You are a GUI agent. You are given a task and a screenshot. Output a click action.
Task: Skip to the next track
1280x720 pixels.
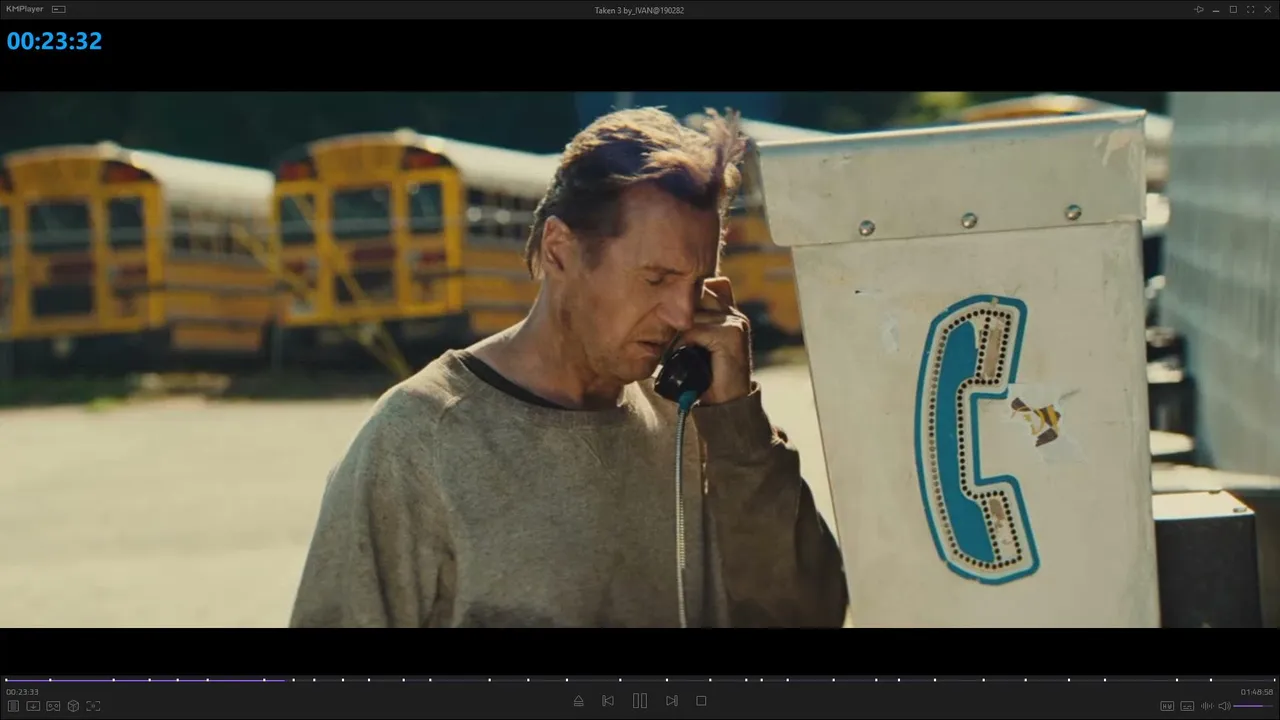click(672, 701)
